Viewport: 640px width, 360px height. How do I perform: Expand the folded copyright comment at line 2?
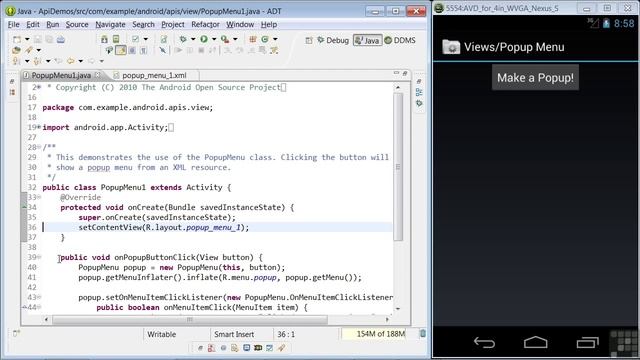[x=39, y=87]
